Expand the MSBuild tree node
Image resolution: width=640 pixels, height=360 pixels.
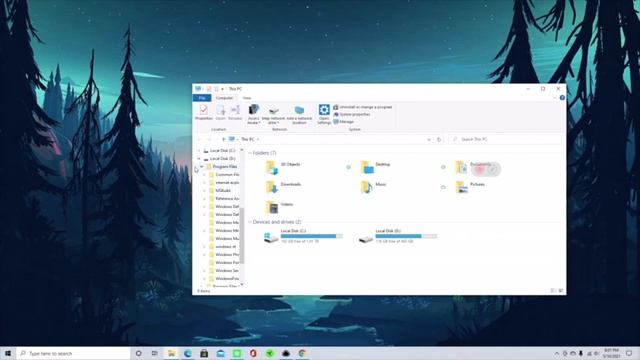[x=204, y=191]
